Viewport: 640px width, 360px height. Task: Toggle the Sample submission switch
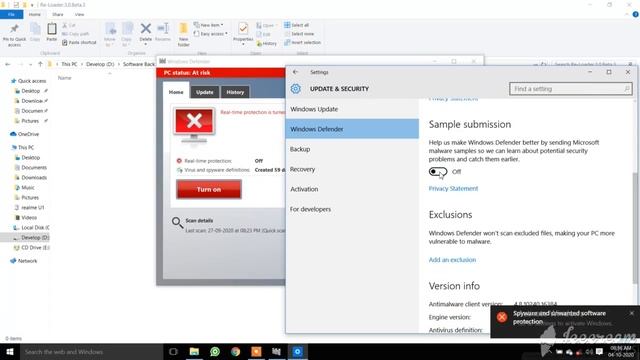pos(438,171)
